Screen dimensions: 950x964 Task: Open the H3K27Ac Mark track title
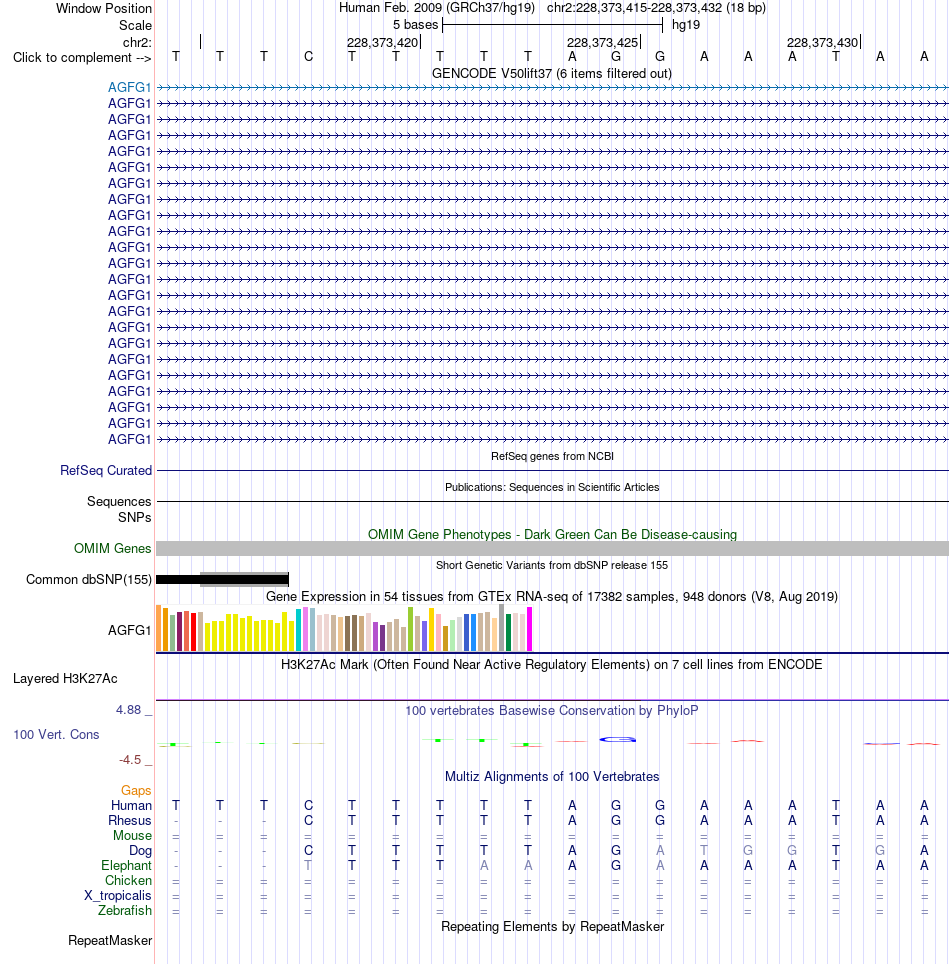[552, 665]
